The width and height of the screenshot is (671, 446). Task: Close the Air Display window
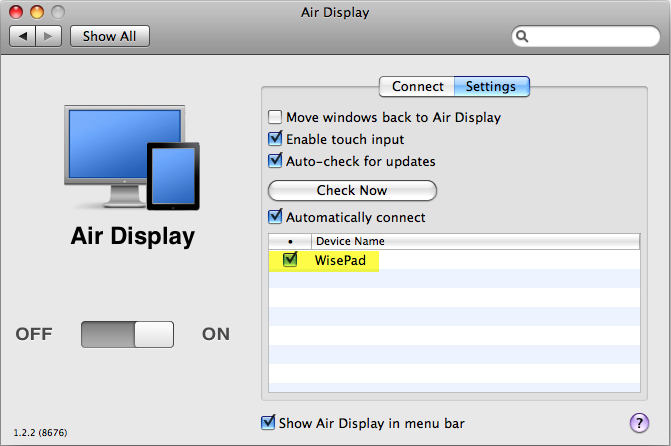coord(16,12)
